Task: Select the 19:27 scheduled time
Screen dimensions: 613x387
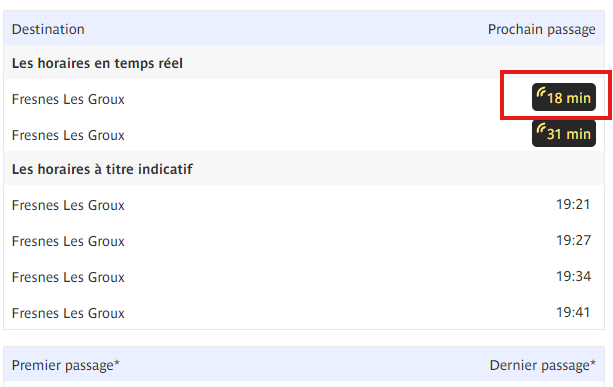Action: (x=574, y=240)
